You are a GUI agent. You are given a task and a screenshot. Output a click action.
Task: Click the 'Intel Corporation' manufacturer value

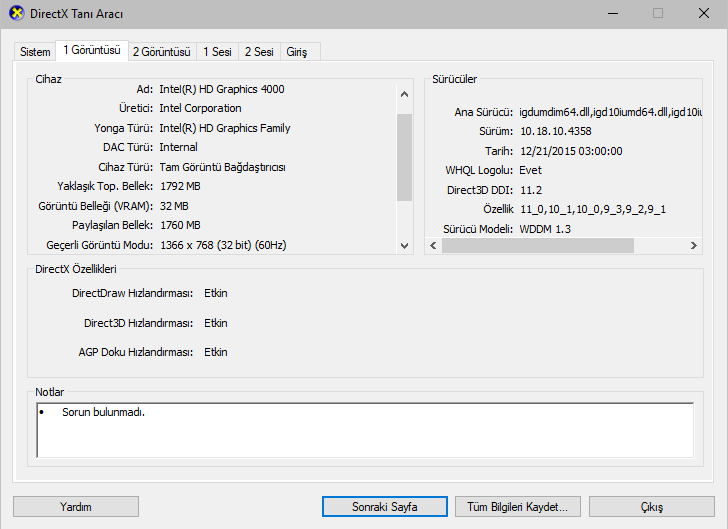[200, 108]
